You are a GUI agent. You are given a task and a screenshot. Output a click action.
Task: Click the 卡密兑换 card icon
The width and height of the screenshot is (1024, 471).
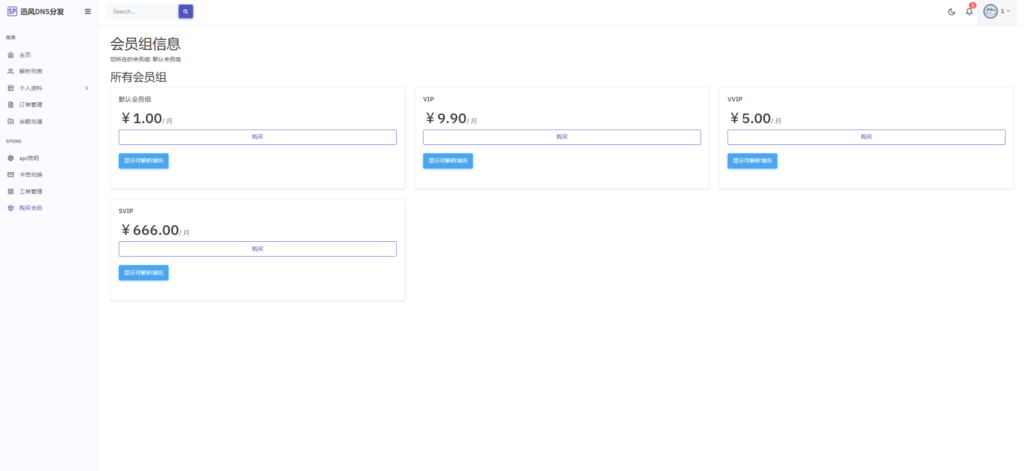pyautogui.click(x=11, y=175)
